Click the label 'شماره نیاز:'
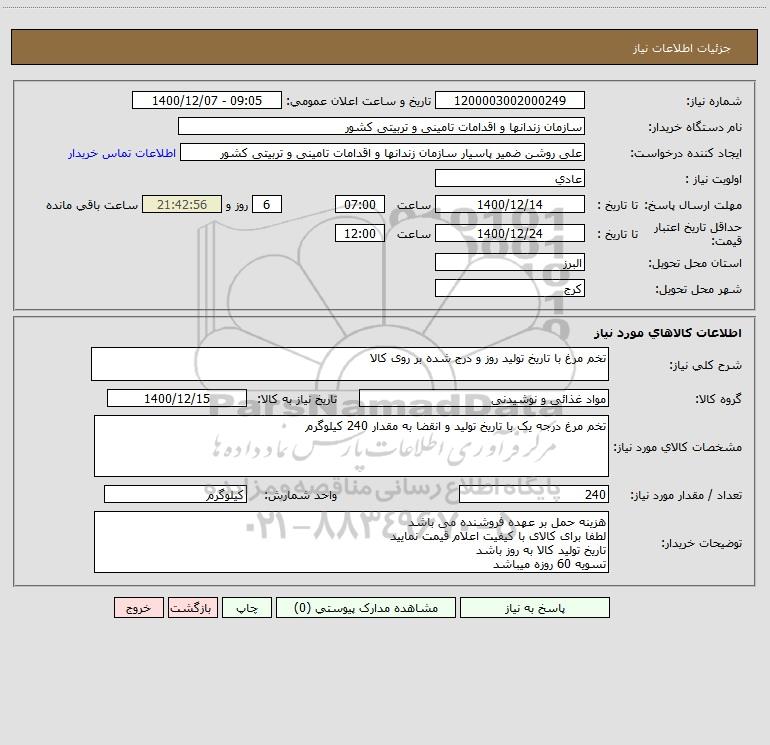Viewport: 770px width, 745px height. tap(714, 101)
